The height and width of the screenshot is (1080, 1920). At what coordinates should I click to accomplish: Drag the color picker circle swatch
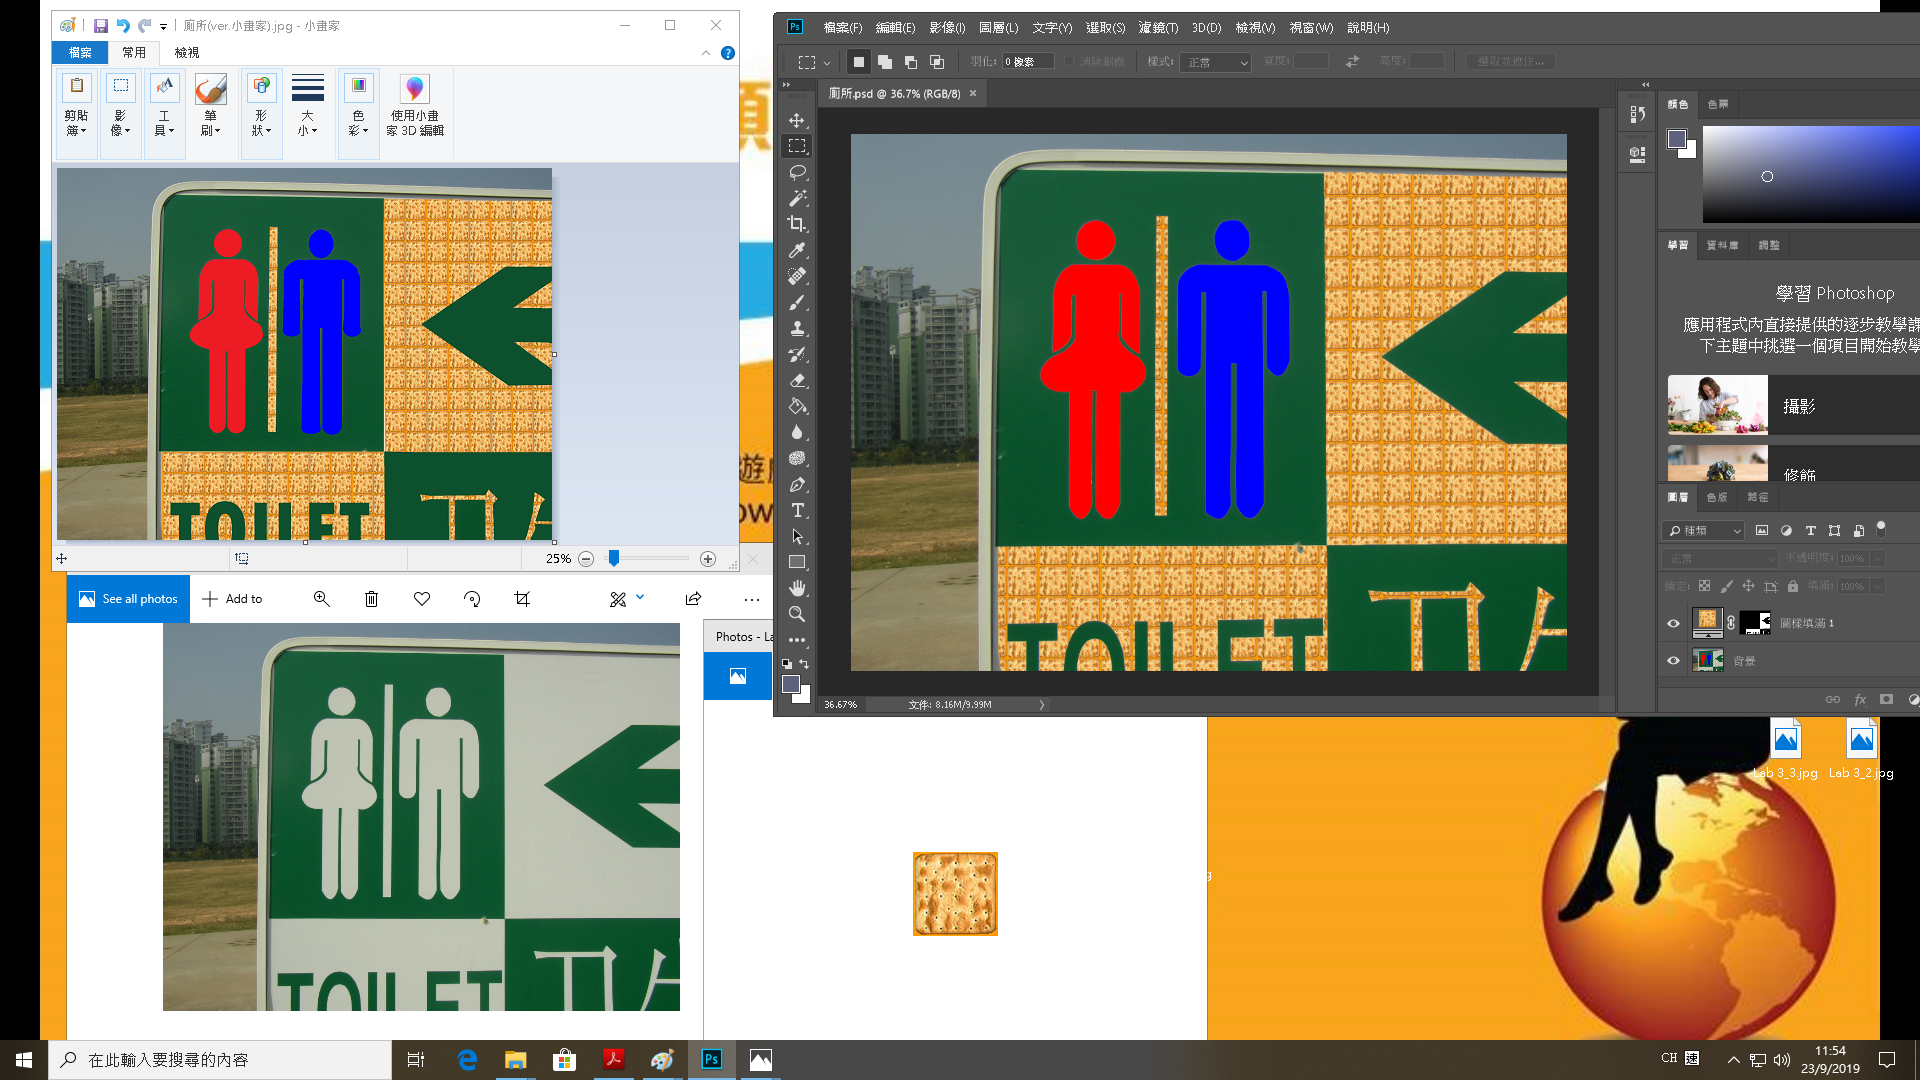(1767, 177)
